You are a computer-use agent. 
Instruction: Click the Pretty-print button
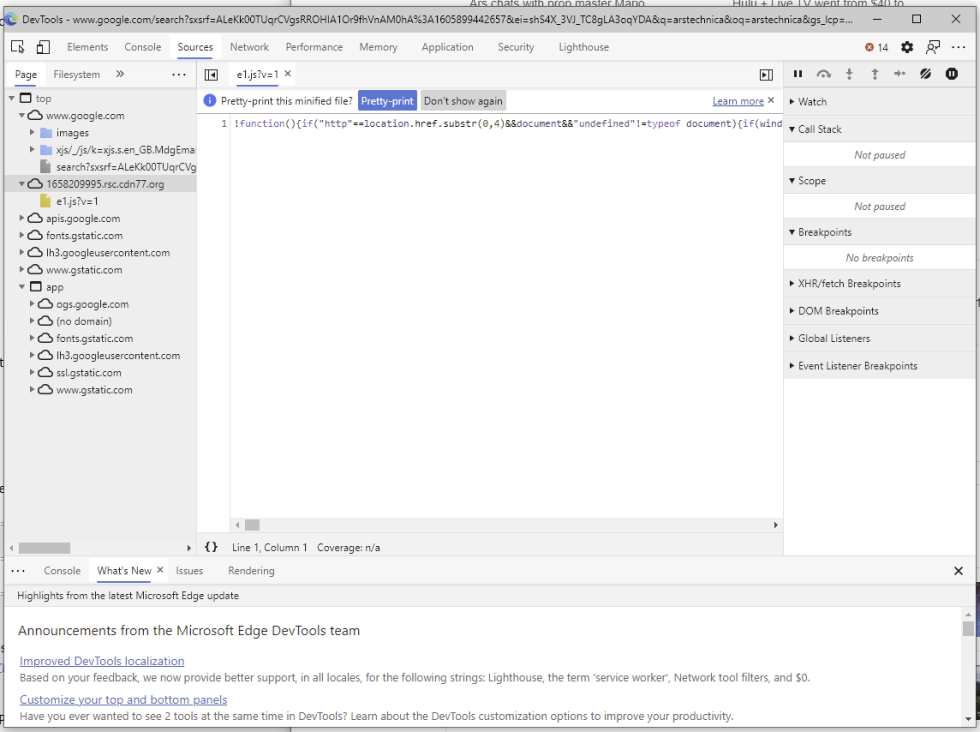[387, 100]
